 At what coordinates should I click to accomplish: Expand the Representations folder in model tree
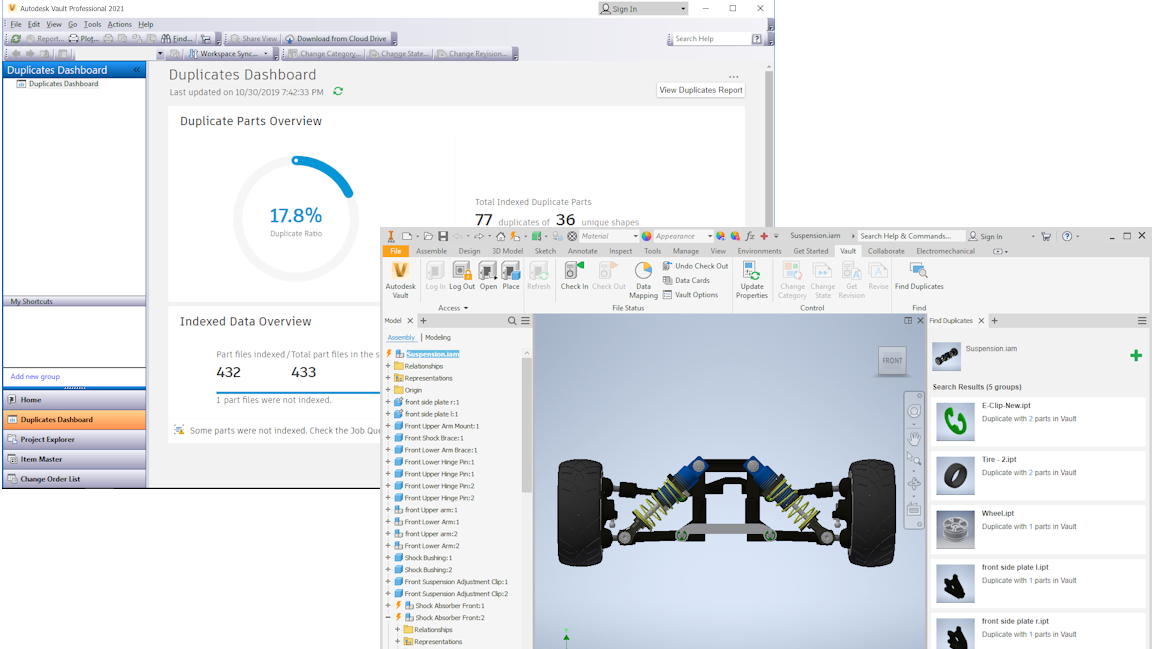(x=389, y=378)
